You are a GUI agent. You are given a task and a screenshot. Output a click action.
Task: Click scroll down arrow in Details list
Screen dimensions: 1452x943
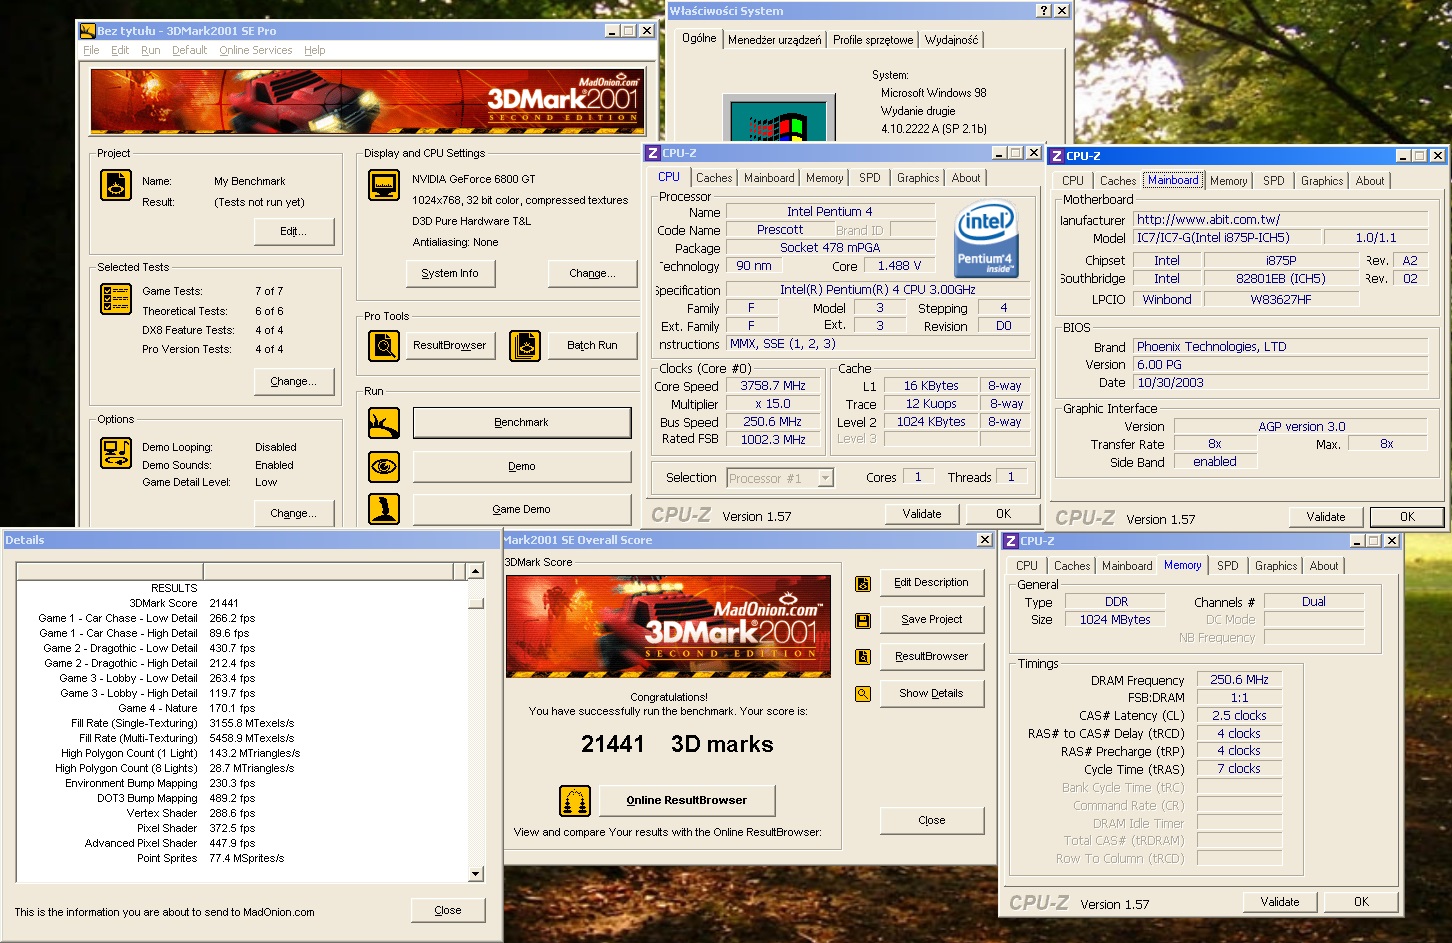tap(476, 874)
